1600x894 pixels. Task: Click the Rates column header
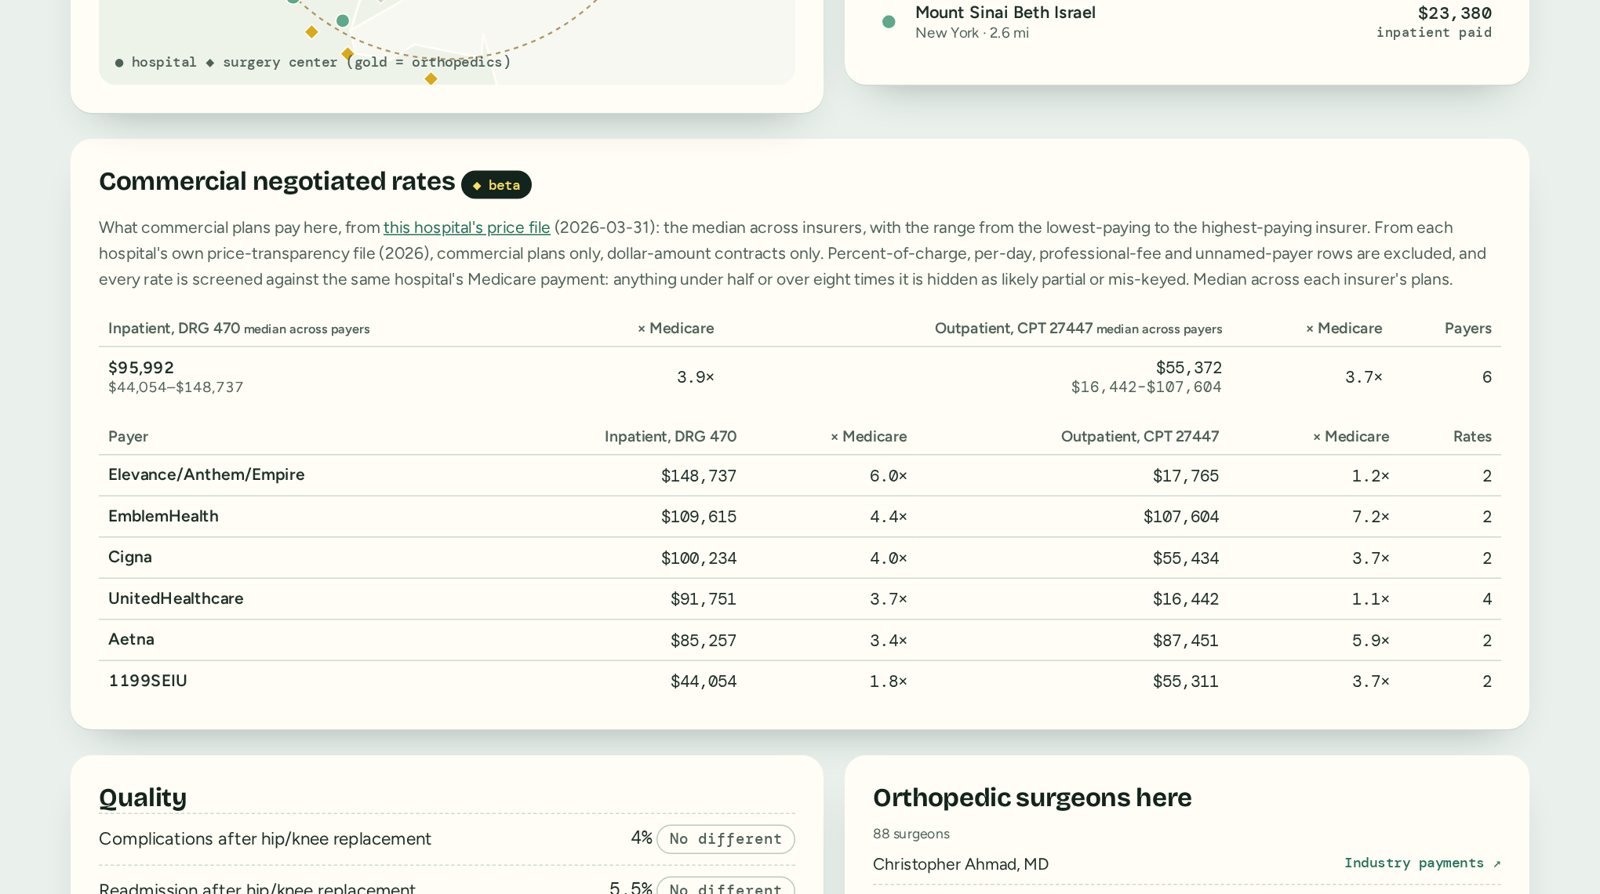tap(1472, 436)
